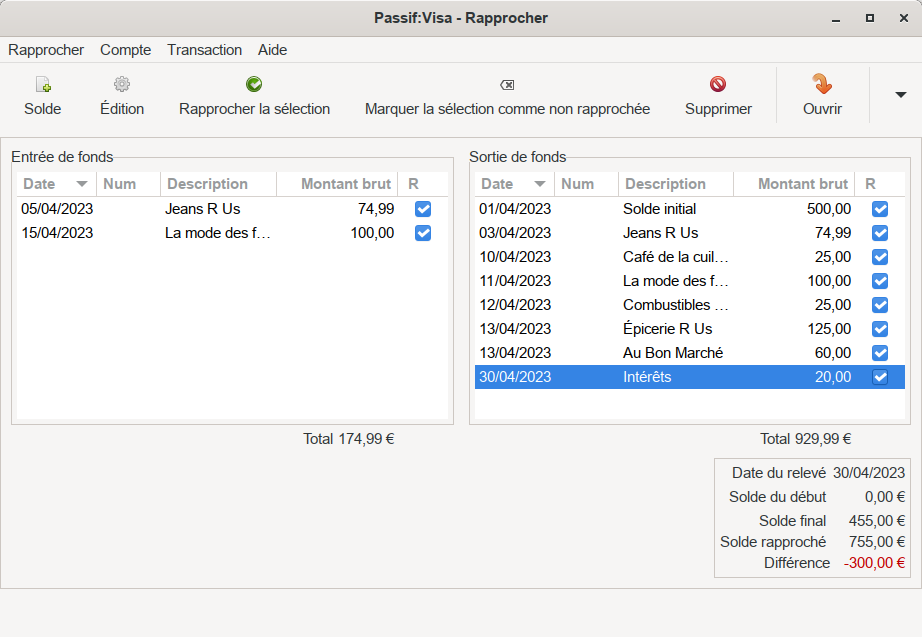Click Description header in Entrée de fonds

207,184
